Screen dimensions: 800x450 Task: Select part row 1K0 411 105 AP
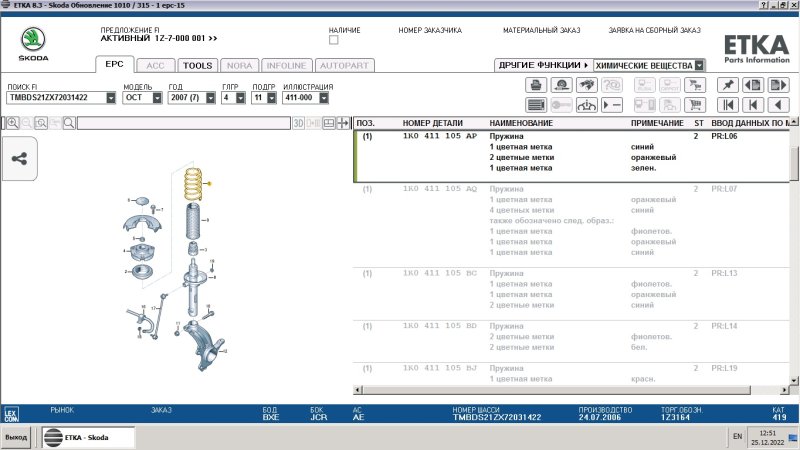pyautogui.click(x=571, y=156)
